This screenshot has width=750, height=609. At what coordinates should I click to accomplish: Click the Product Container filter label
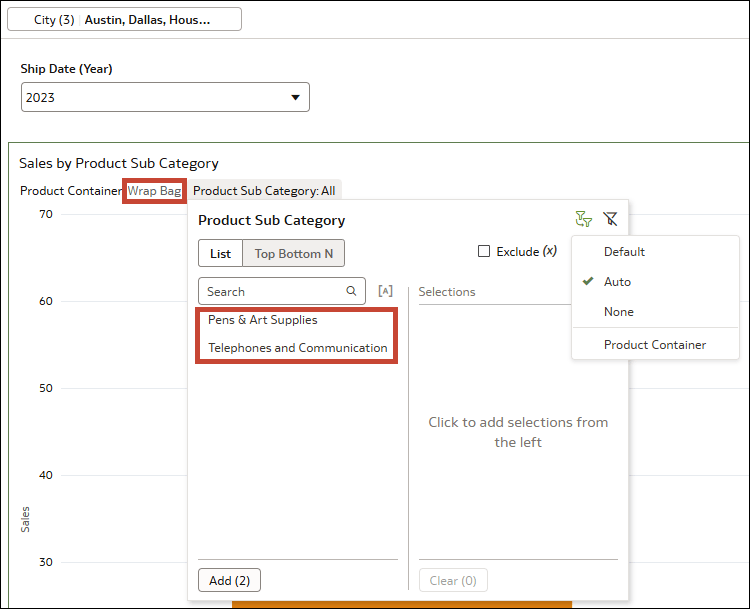coord(71,191)
